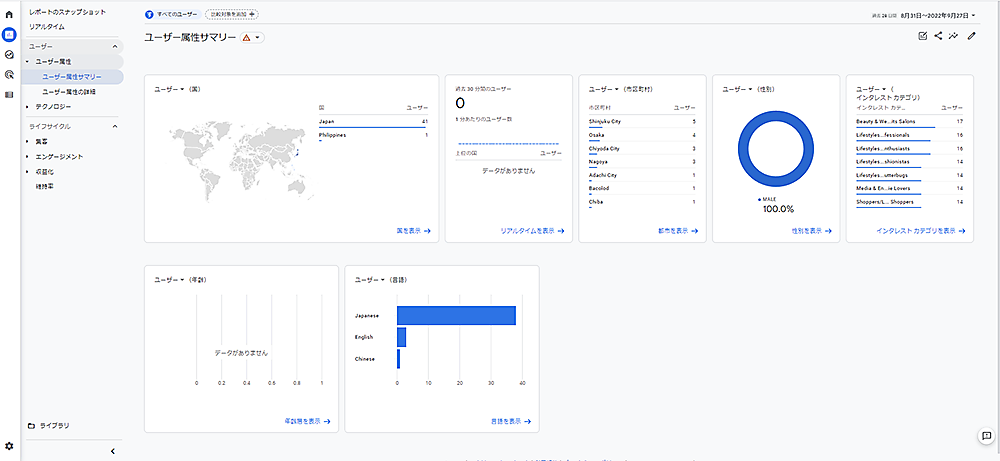Click the edit comparisons icon
1000x461 pixels.
922,36
